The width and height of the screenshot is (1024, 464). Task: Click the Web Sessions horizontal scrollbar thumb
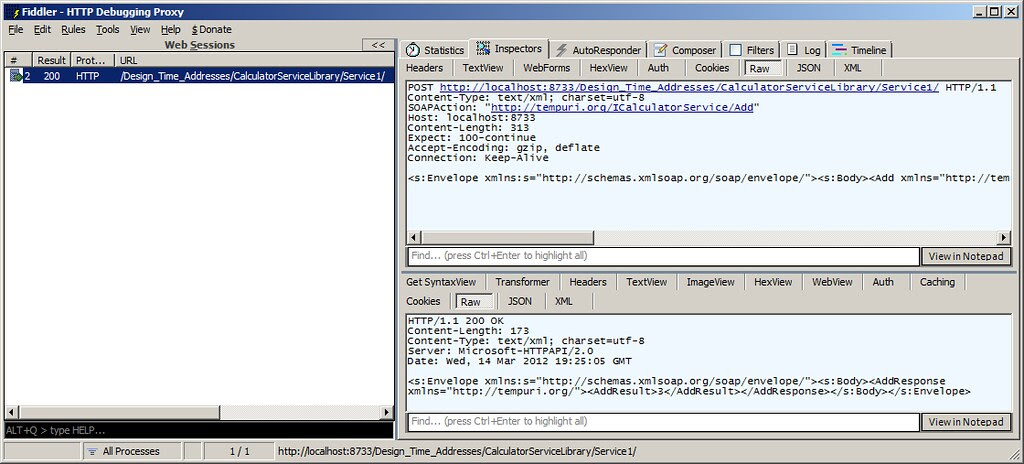(119, 412)
